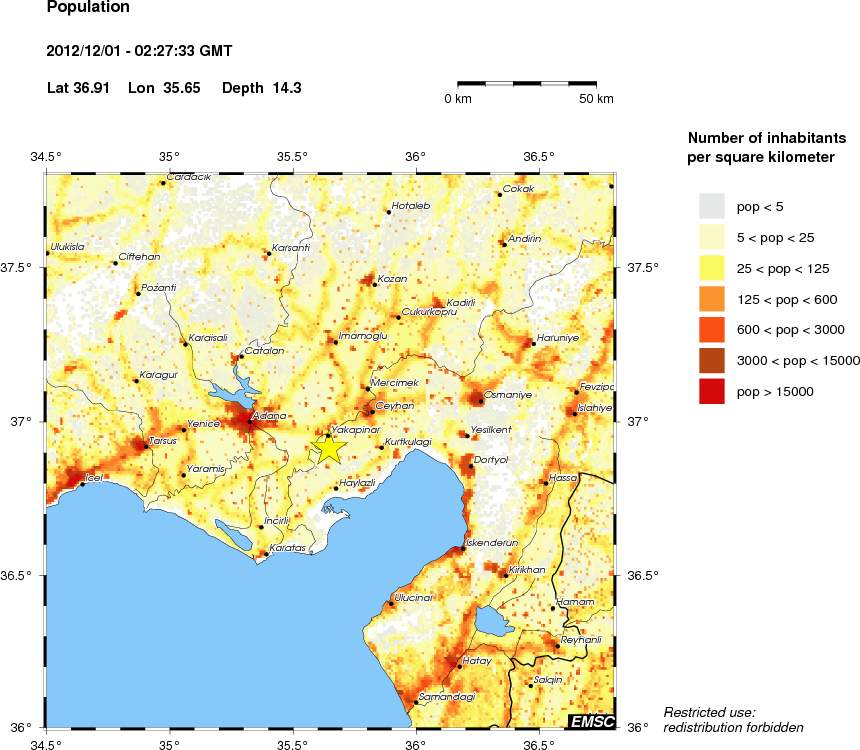
Task: Click the distance scale bar
Action: 527,84
